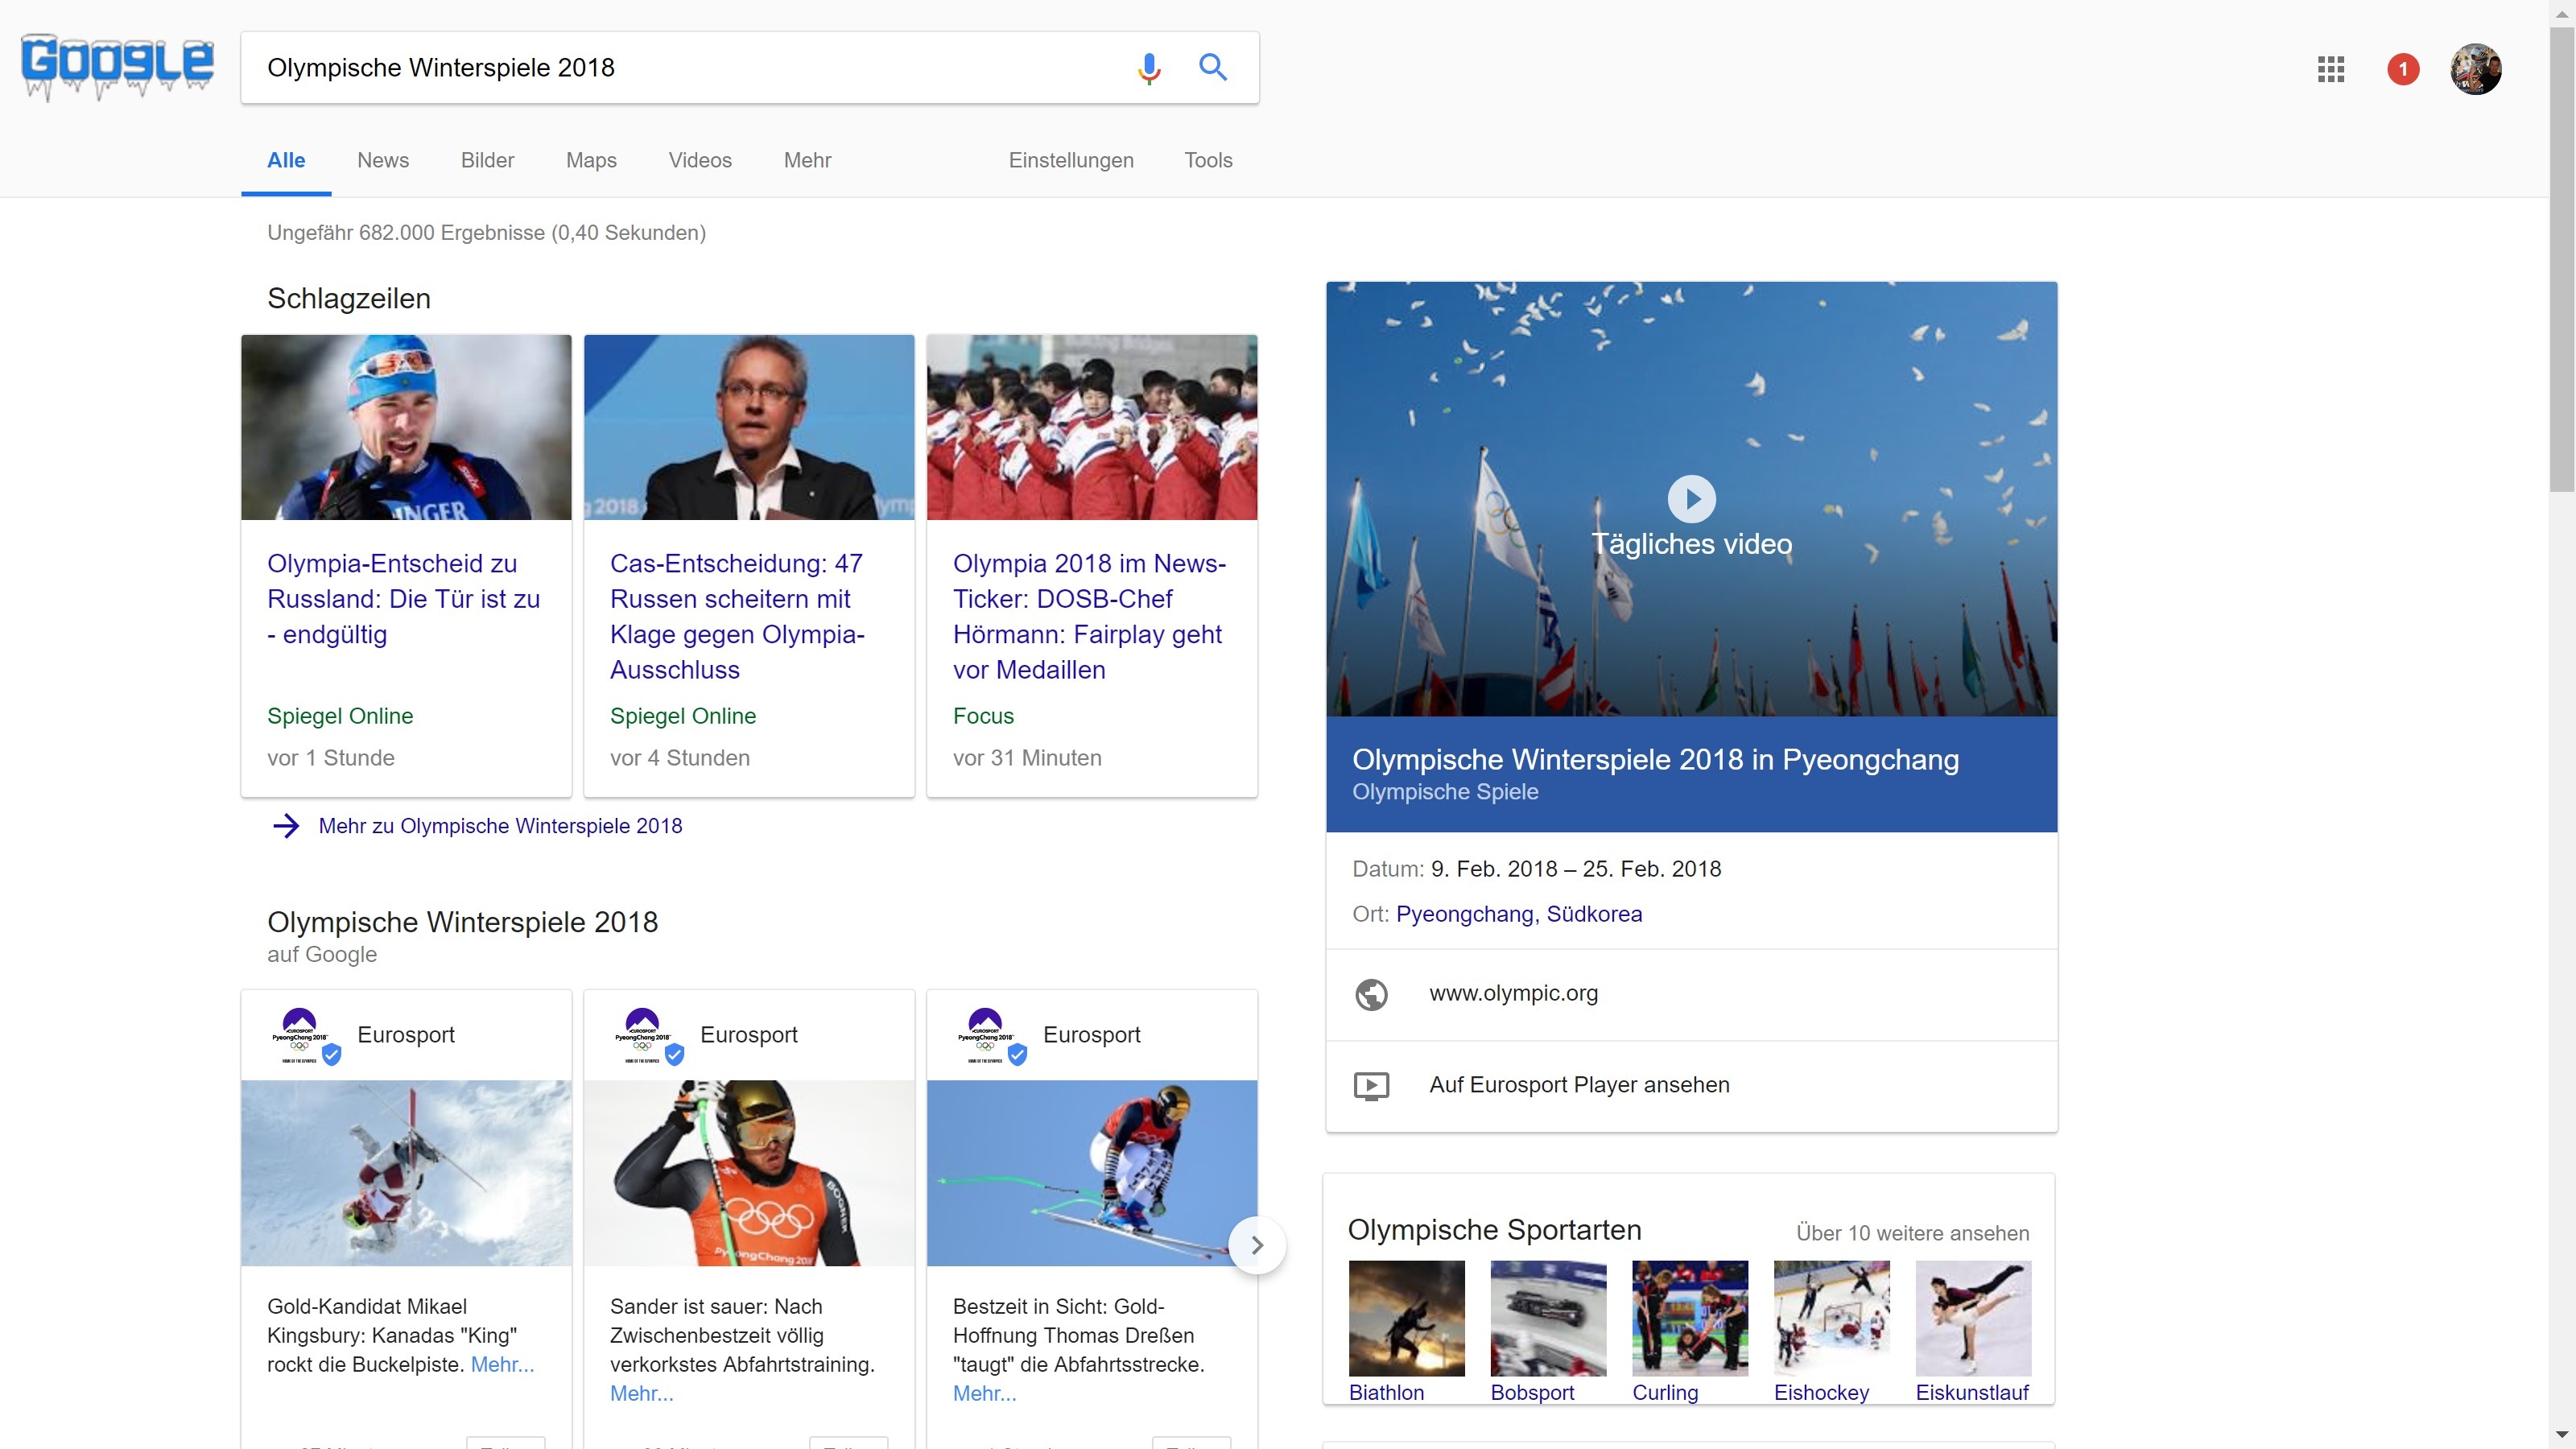Advance the Eurosport carousel with the chevron
The image size is (2576, 1449).
[x=1257, y=1245]
